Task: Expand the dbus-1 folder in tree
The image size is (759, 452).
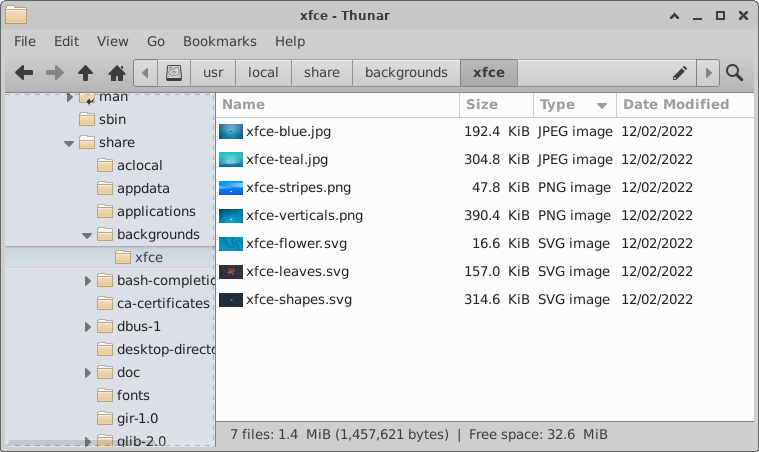Action: 88,327
